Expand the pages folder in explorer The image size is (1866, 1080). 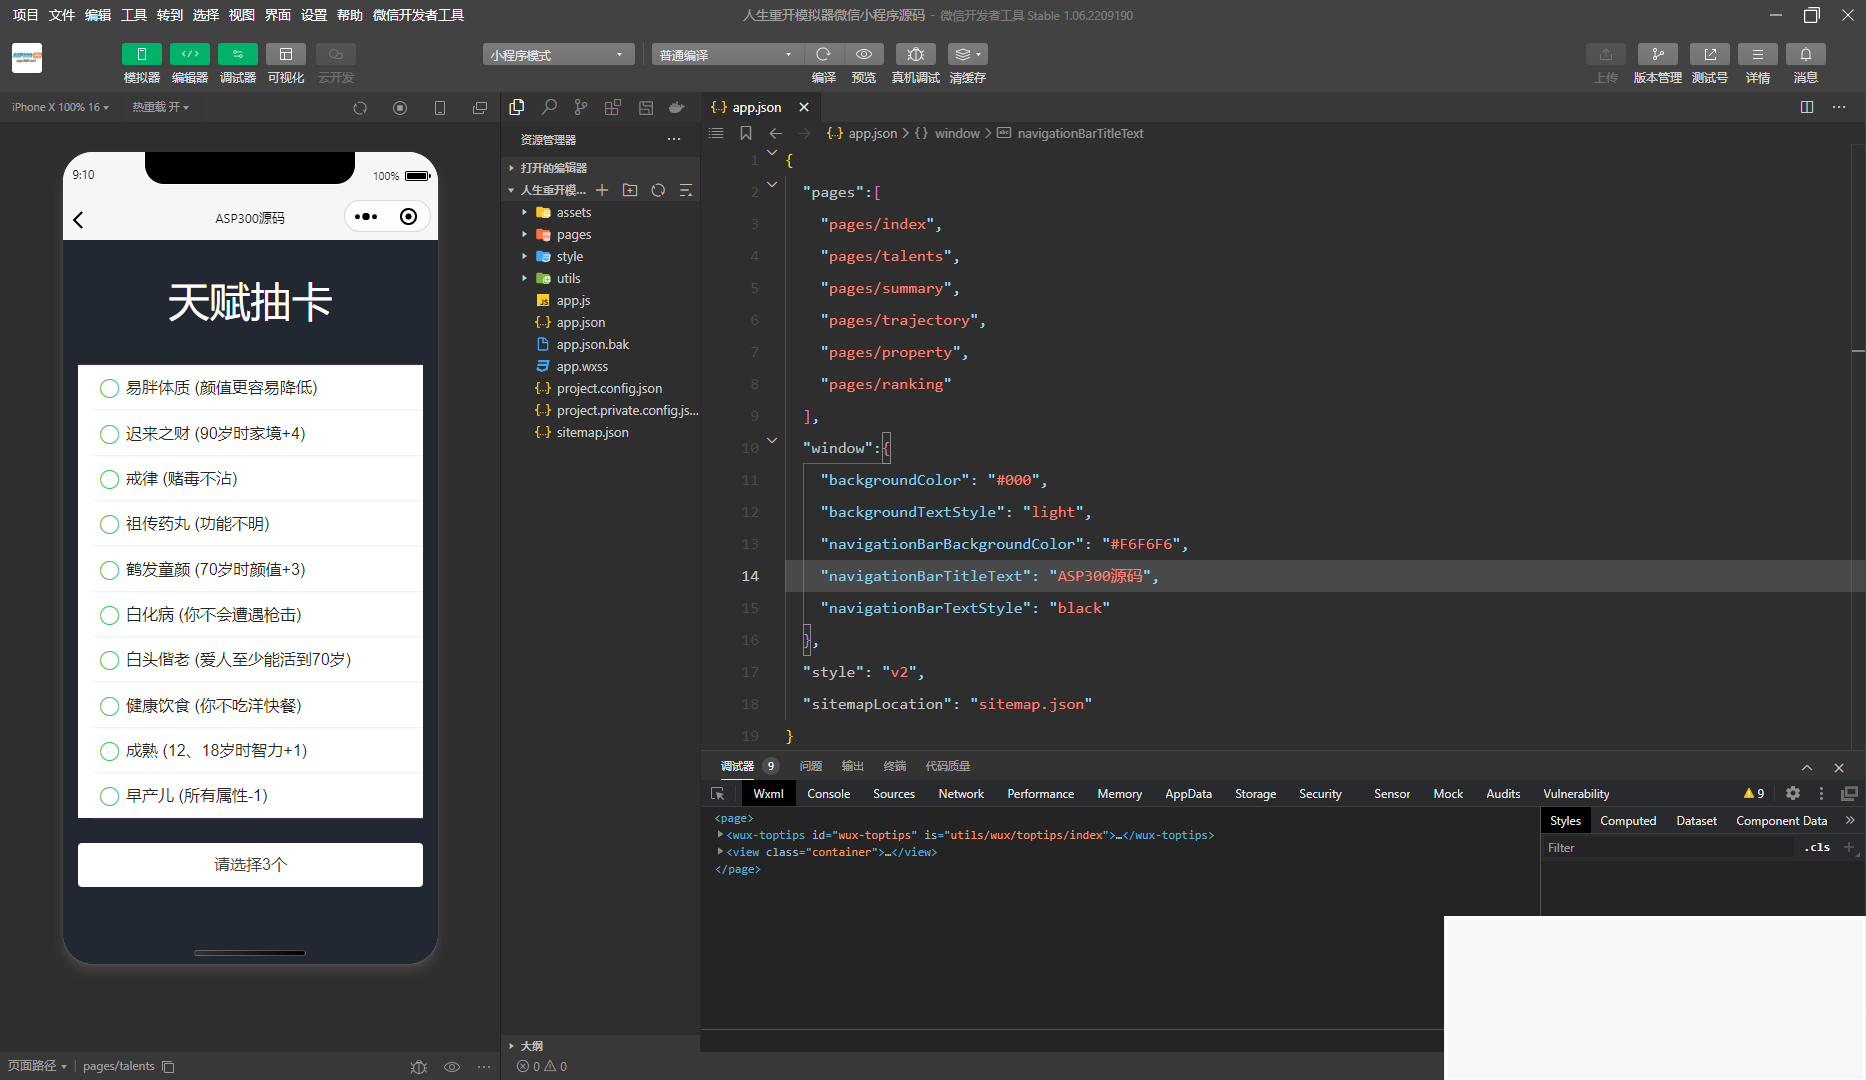574,235
